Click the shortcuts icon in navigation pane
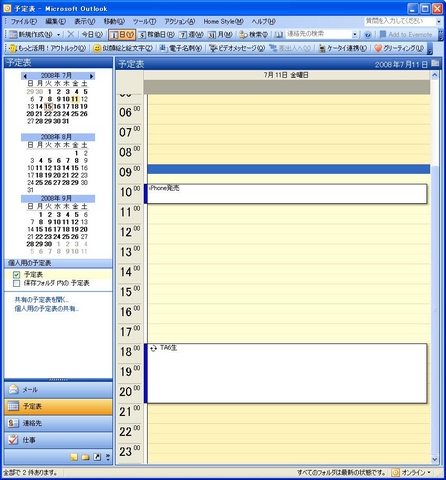This screenshot has width=446, height=480. pos(97,457)
